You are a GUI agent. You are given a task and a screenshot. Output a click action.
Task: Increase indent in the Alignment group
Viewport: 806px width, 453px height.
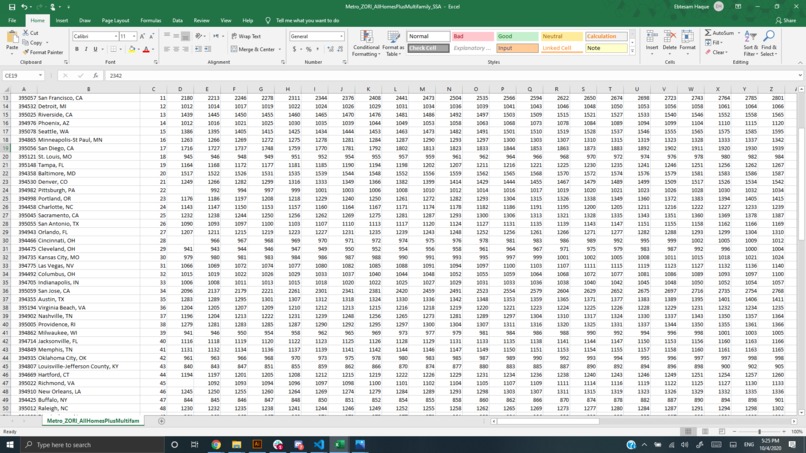(x=208, y=49)
